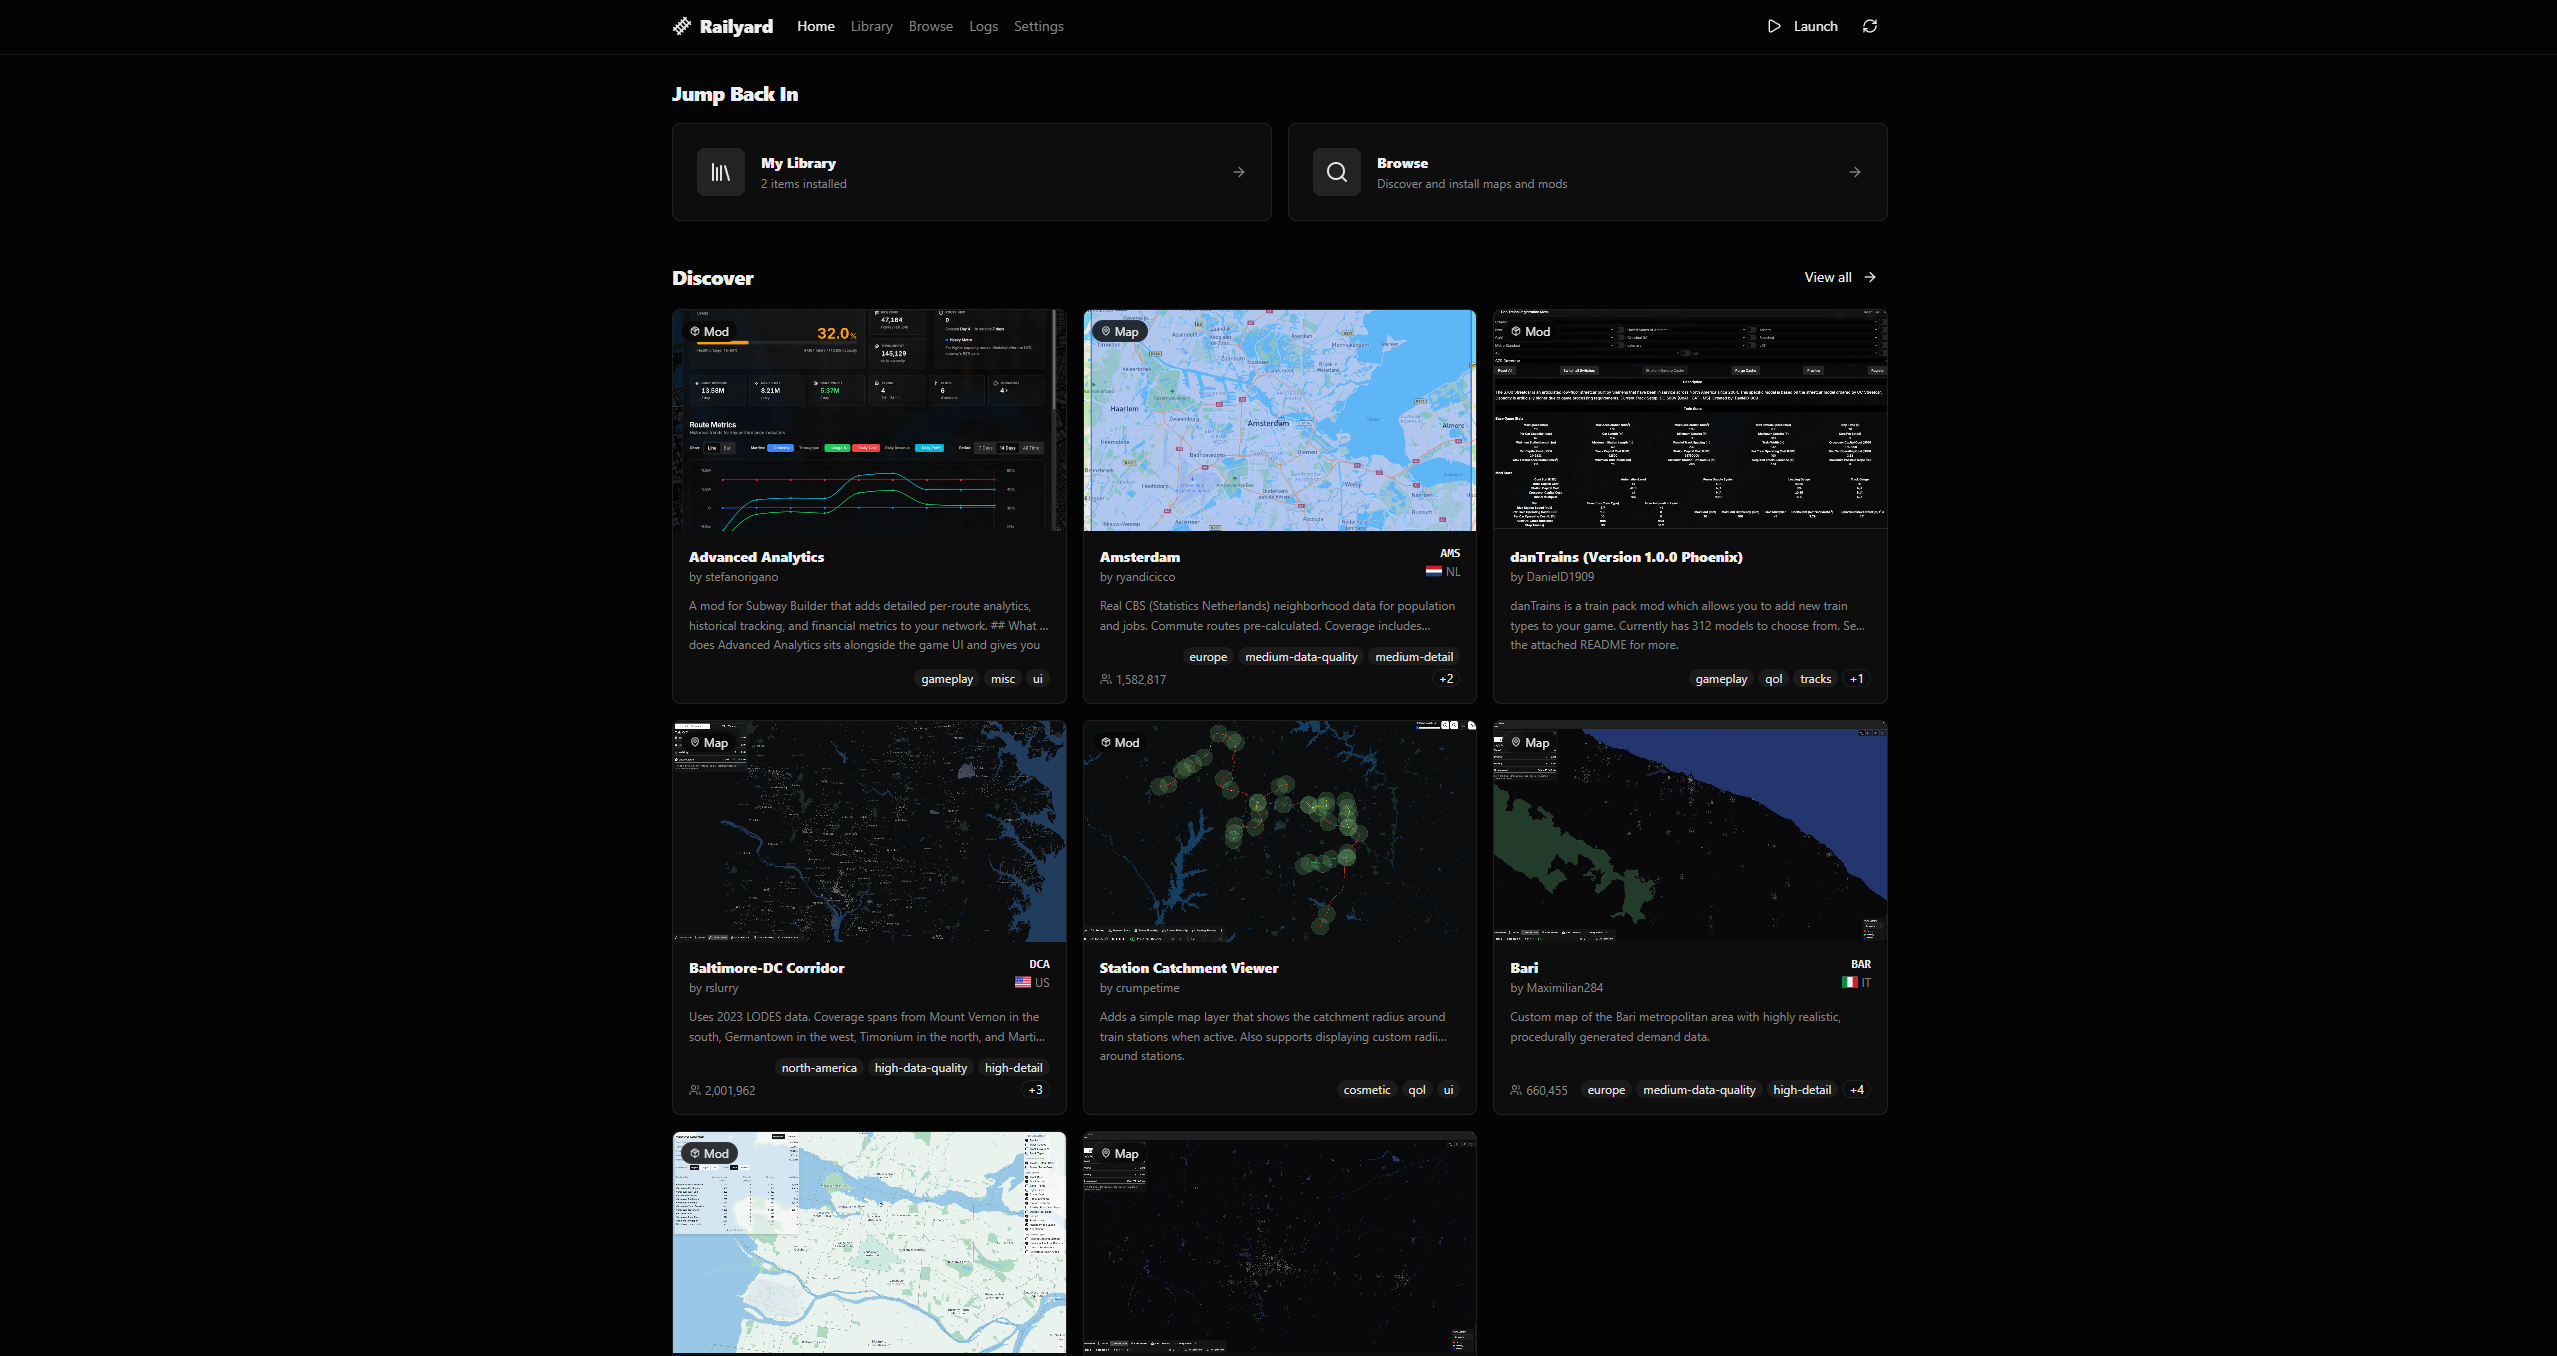Switch to the Library tab

[870, 26]
